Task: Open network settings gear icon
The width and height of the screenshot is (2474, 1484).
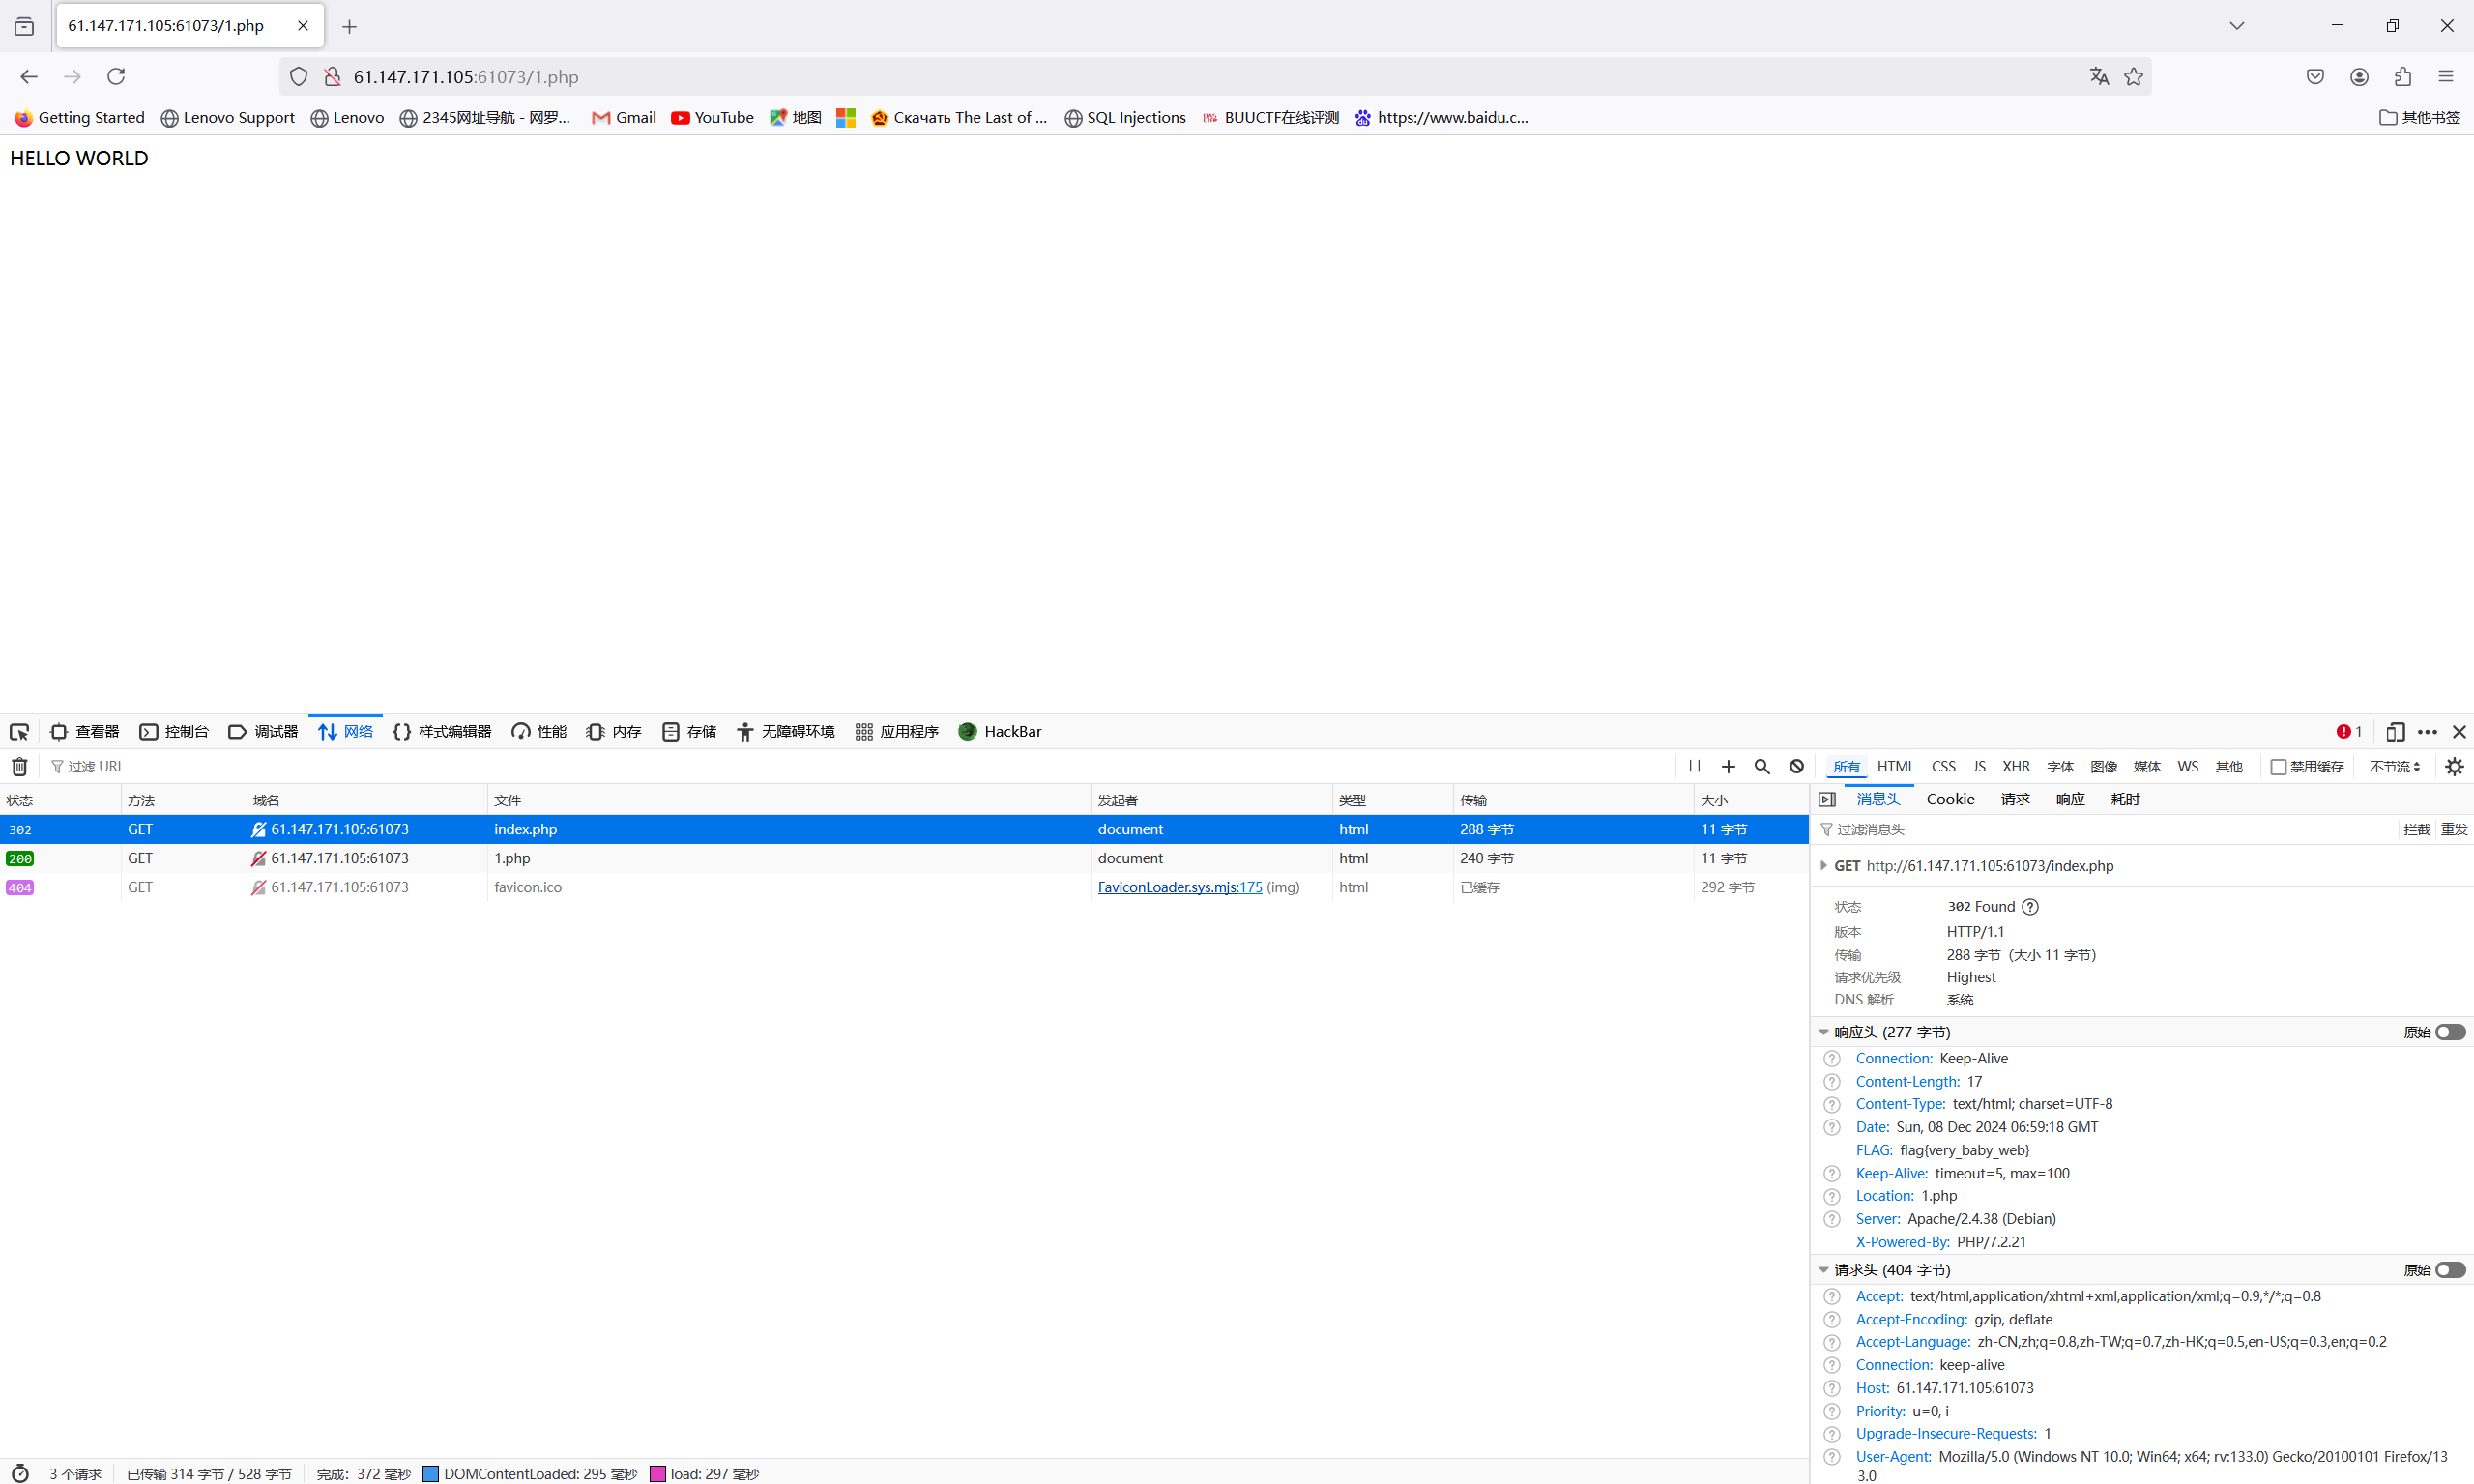Action: coord(2454,766)
